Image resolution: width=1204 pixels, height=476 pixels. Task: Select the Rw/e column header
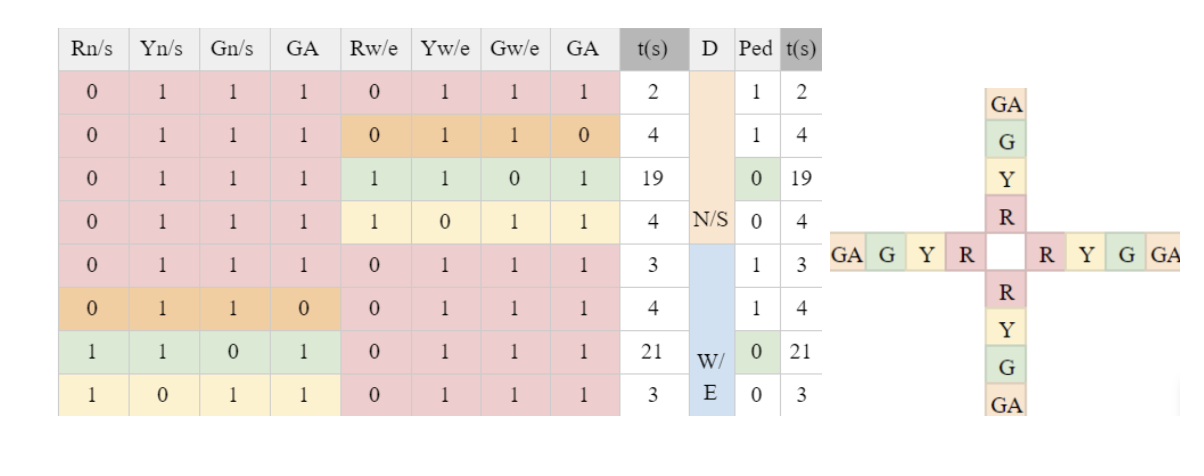[372, 51]
